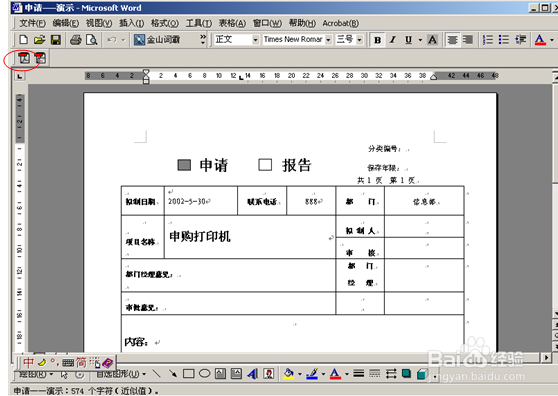Expand the undo history arrow
The image size is (558, 396).
click(123, 40)
